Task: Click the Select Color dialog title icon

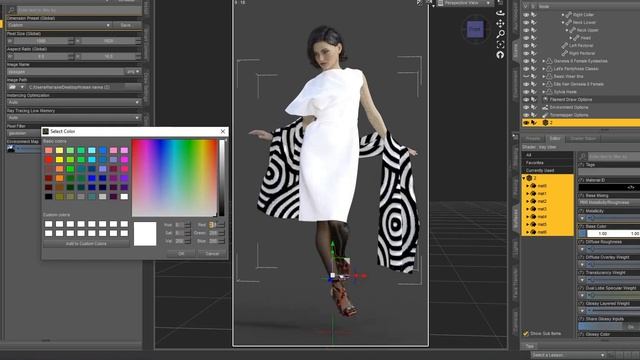Action: 46,131
